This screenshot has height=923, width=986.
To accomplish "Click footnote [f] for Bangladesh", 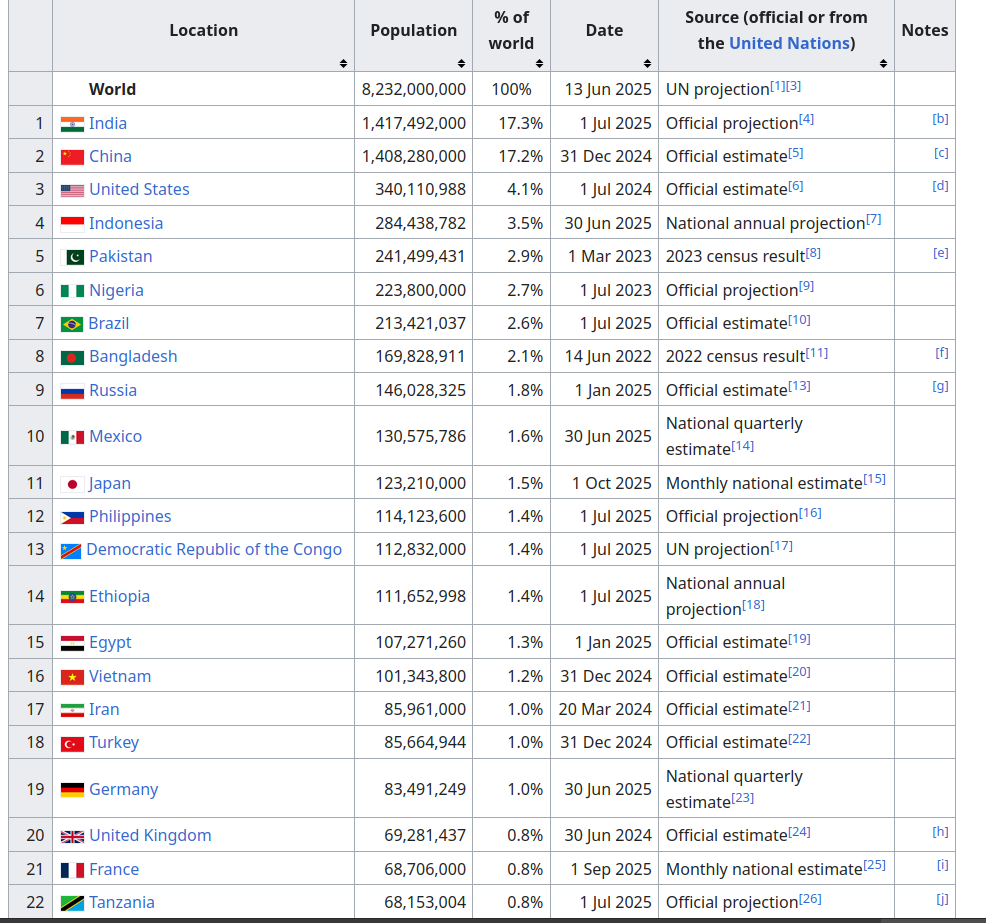I will (941, 353).
